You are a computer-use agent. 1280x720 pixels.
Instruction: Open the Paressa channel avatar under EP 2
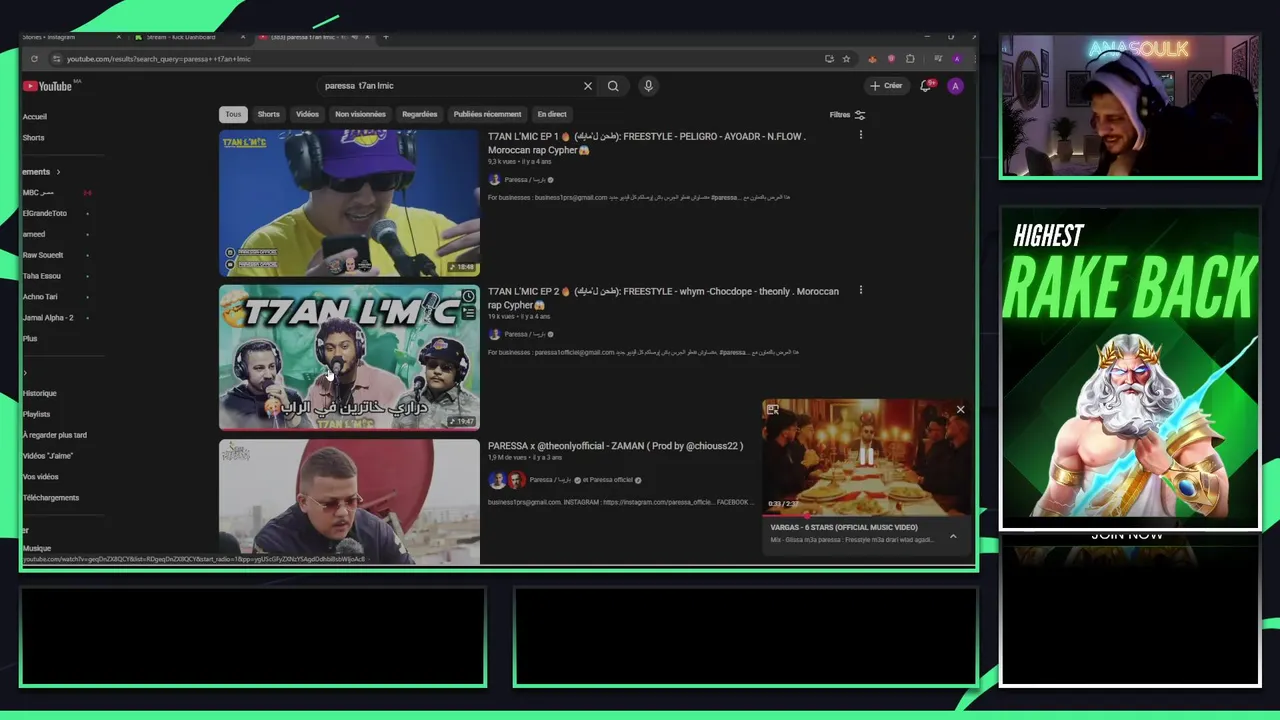[x=494, y=334]
